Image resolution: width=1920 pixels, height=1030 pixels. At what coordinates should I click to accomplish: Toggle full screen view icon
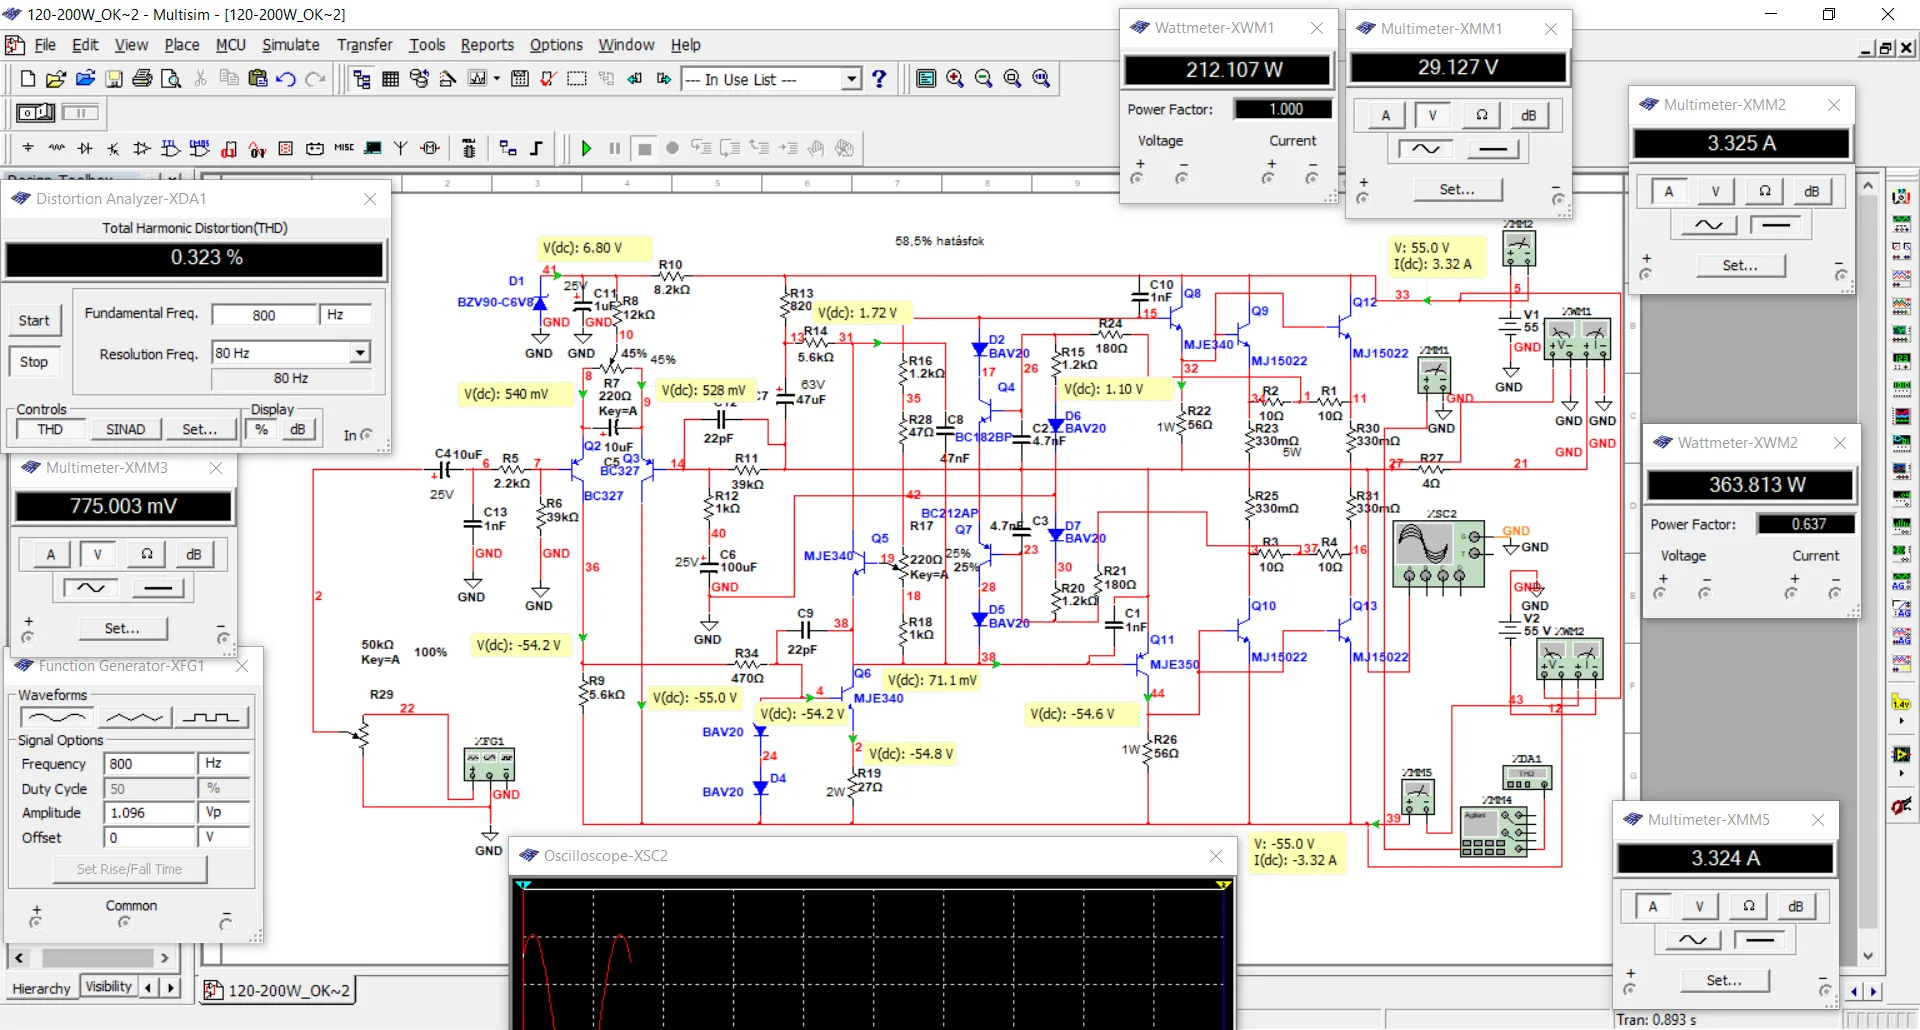(926, 79)
